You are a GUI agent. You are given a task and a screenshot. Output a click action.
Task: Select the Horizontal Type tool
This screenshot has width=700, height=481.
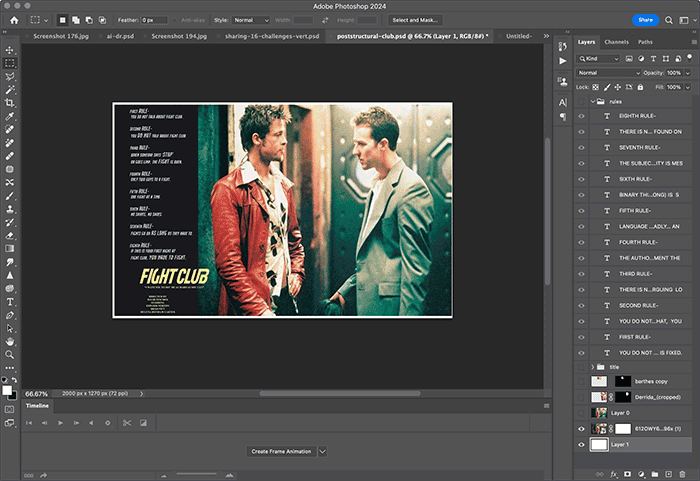pos(10,301)
